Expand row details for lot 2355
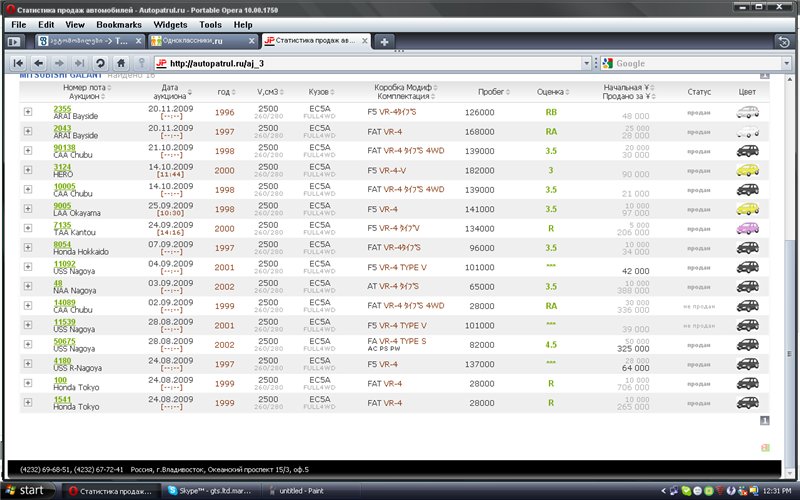800x500 pixels. (x=28, y=112)
